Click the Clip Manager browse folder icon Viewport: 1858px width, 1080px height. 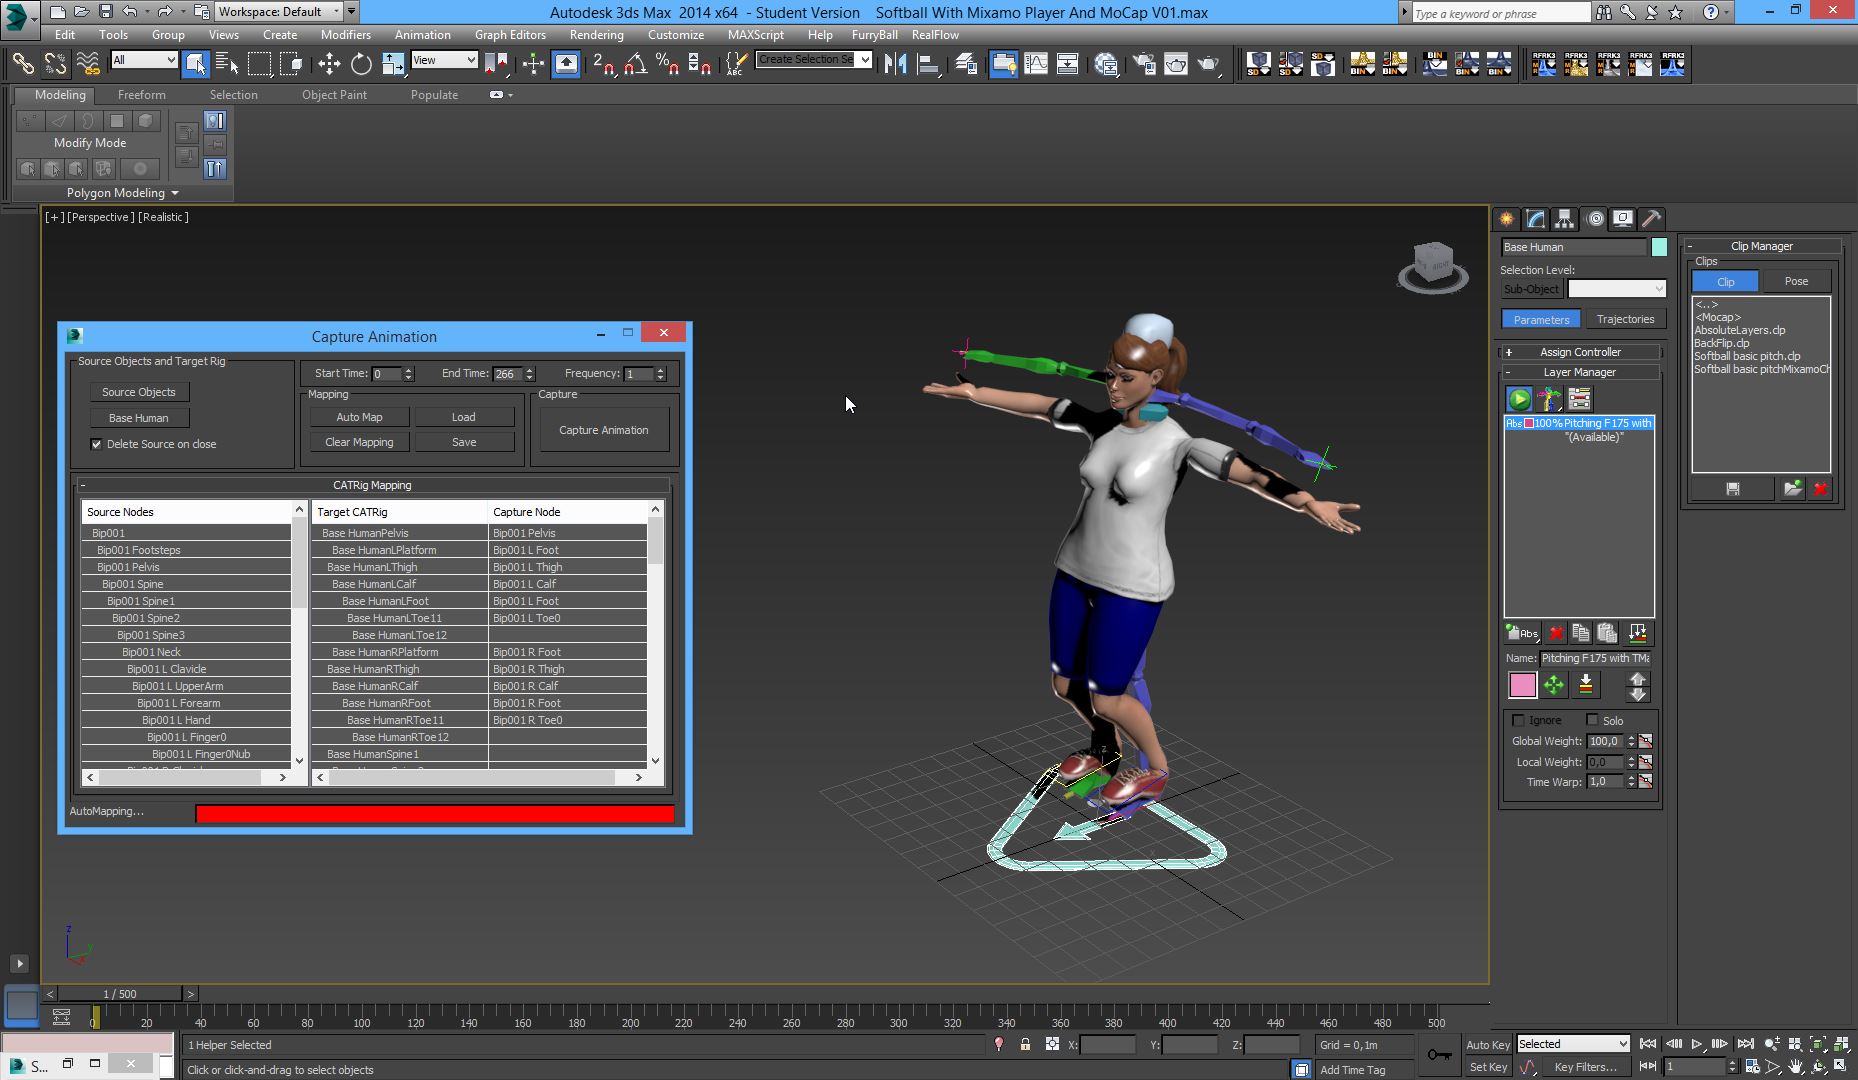coord(1793,488)
